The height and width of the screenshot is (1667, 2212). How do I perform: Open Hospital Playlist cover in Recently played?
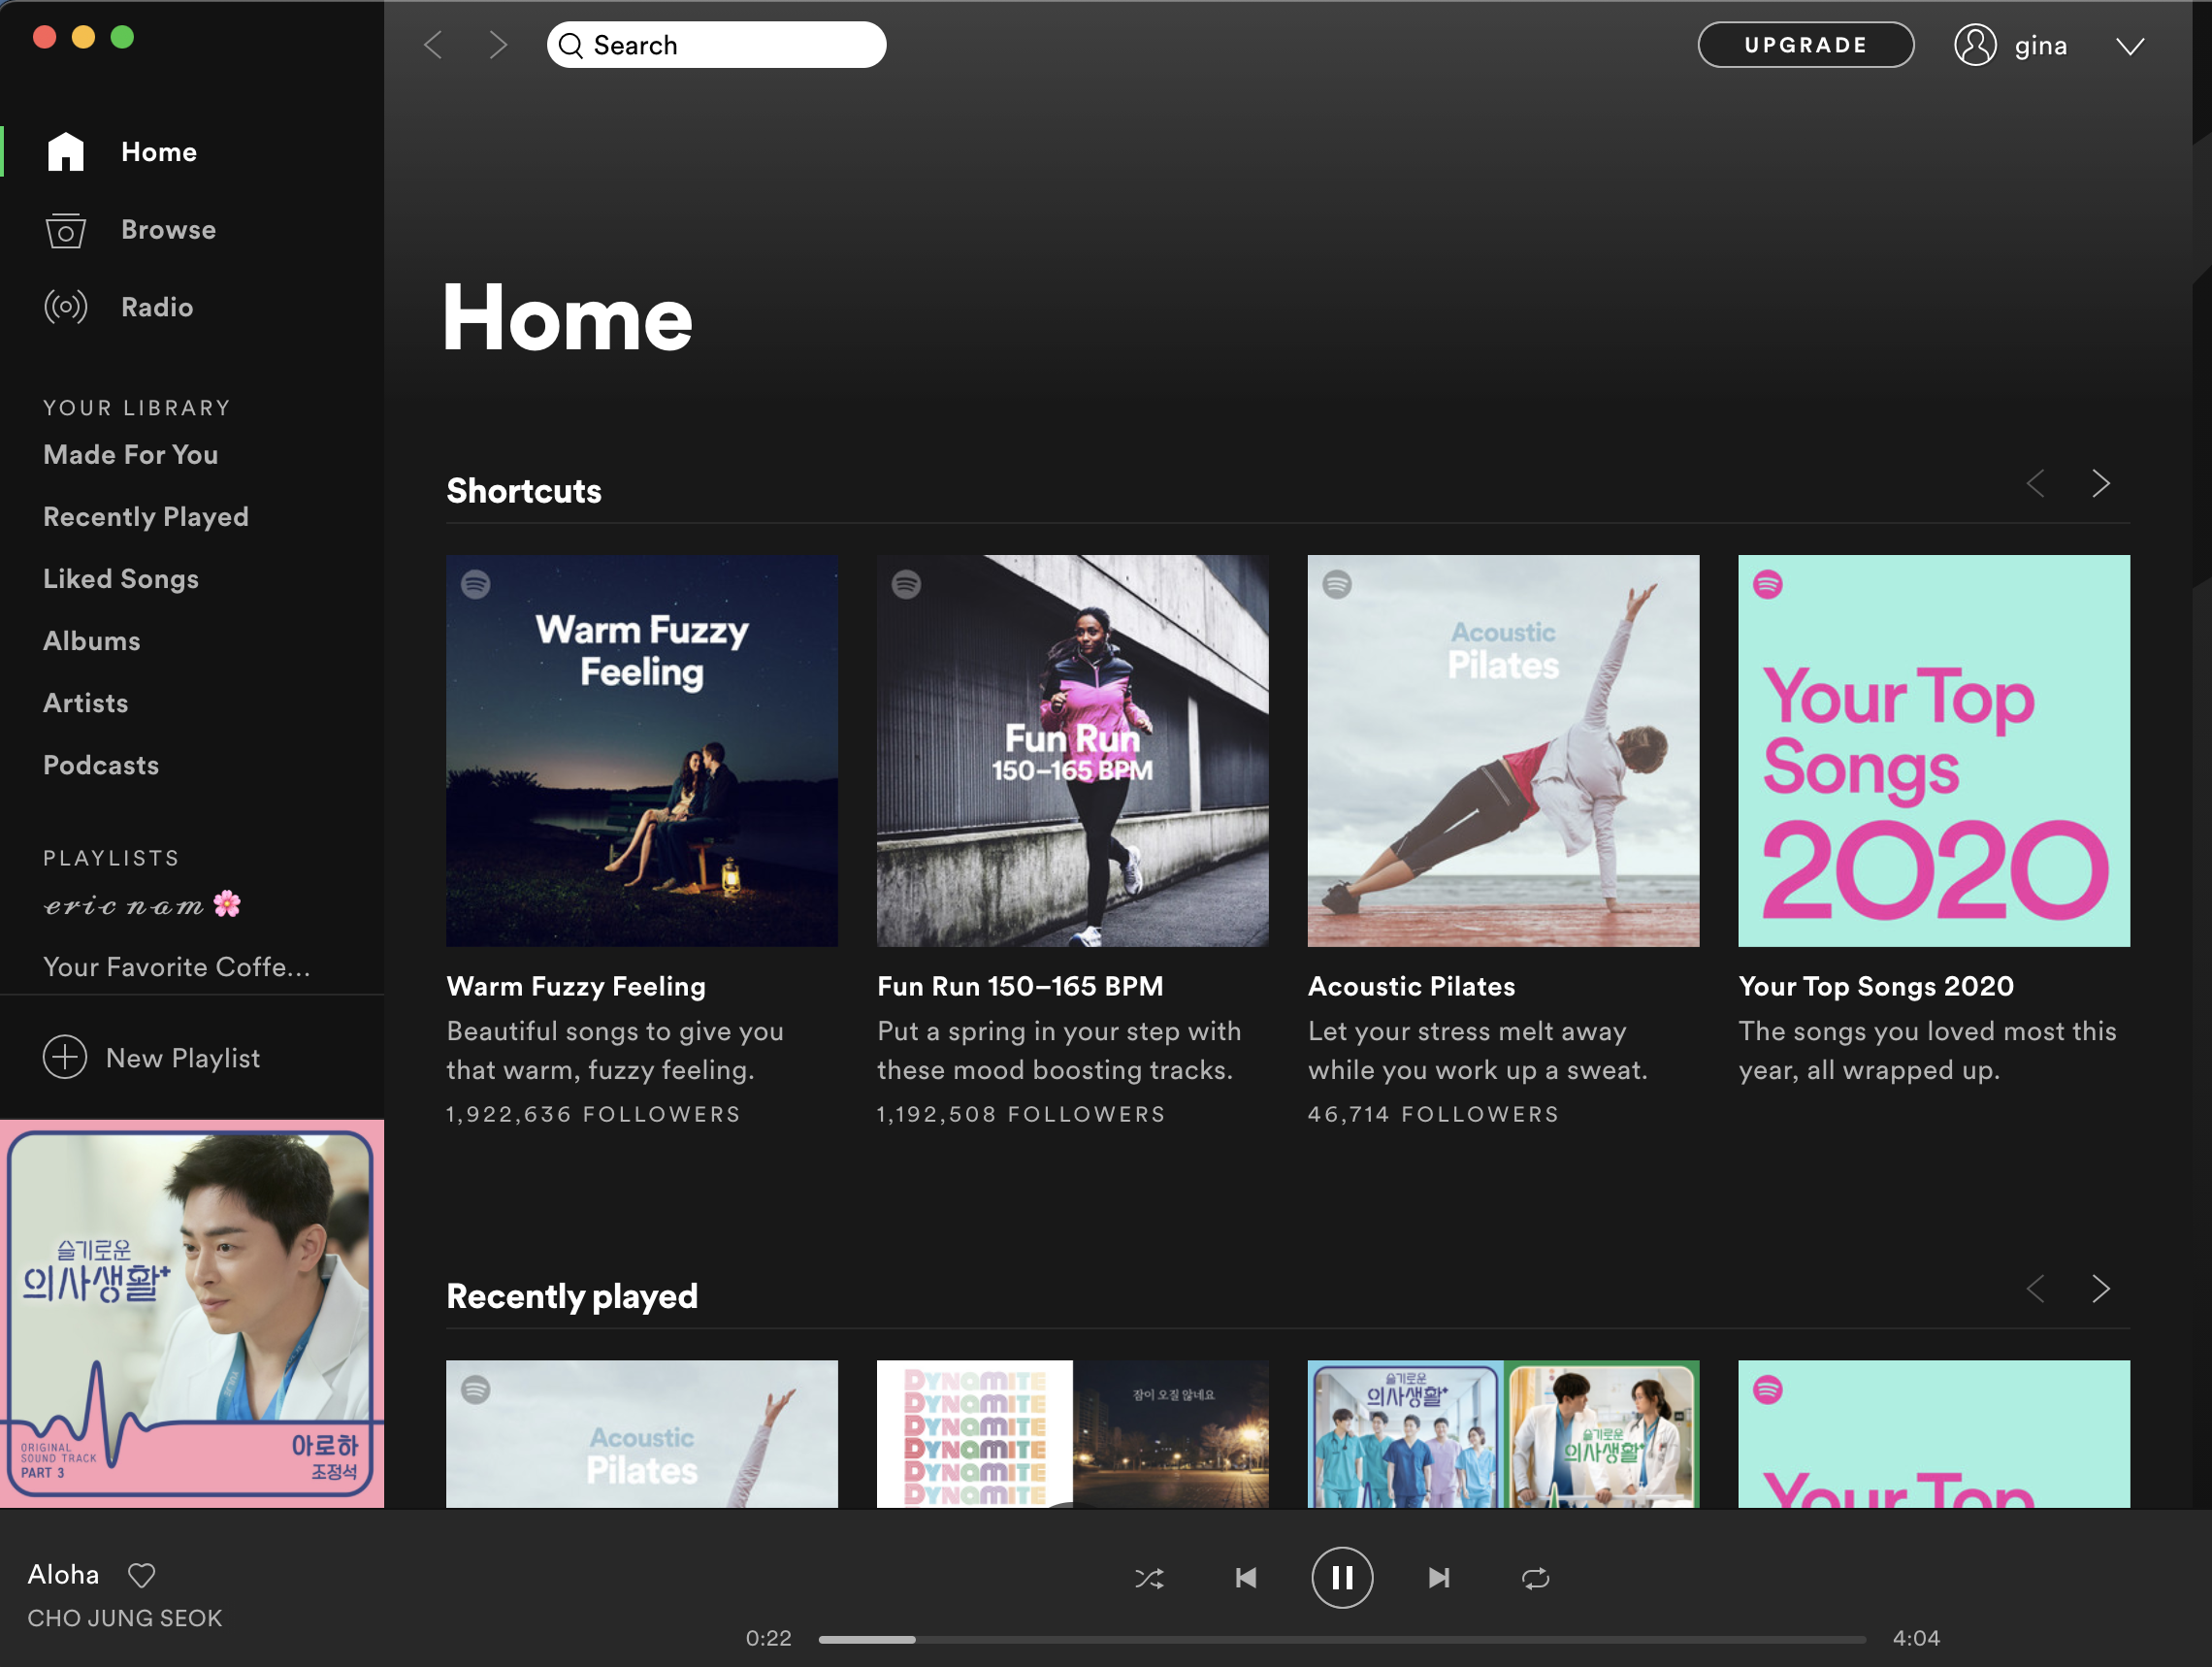click(1503, 1433)
